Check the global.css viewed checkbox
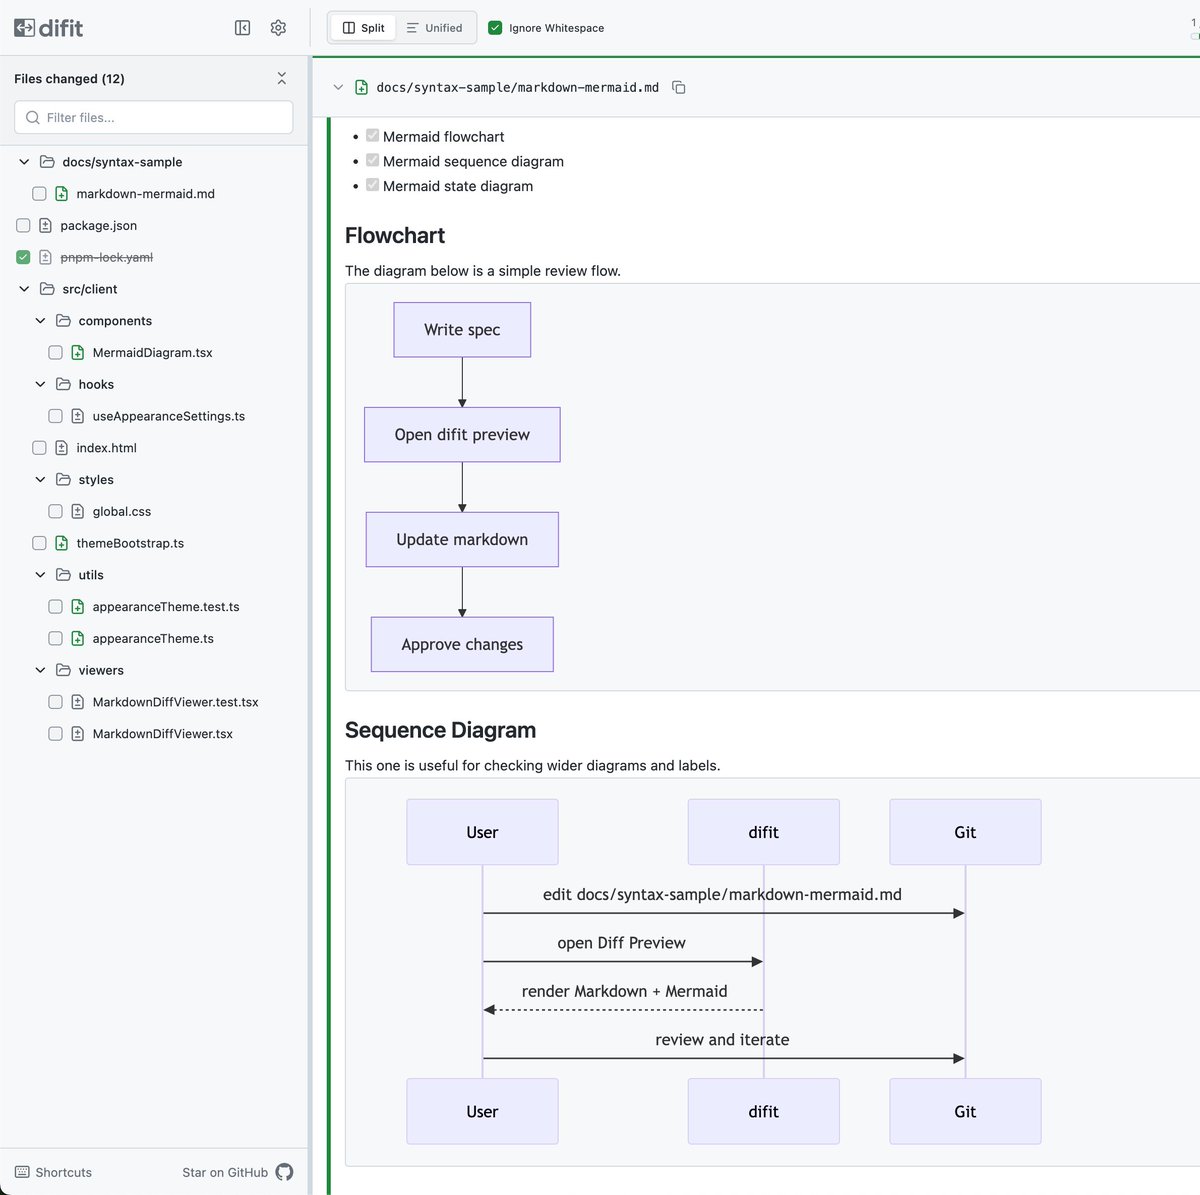 (55, 511)
